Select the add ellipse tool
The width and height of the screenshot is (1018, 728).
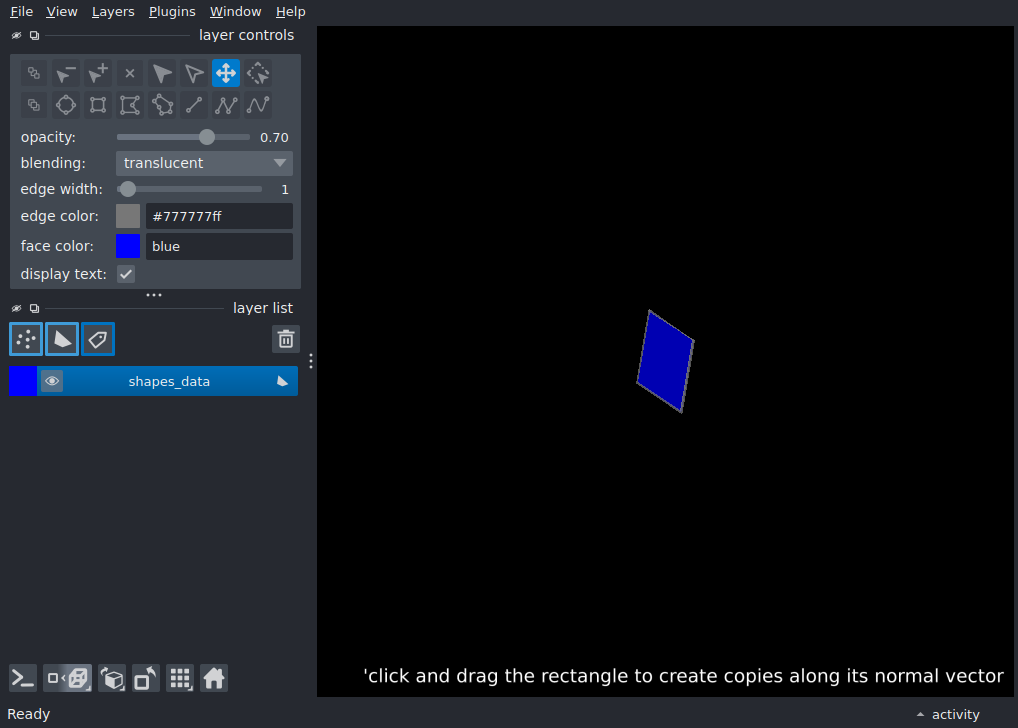coord(66,105)
